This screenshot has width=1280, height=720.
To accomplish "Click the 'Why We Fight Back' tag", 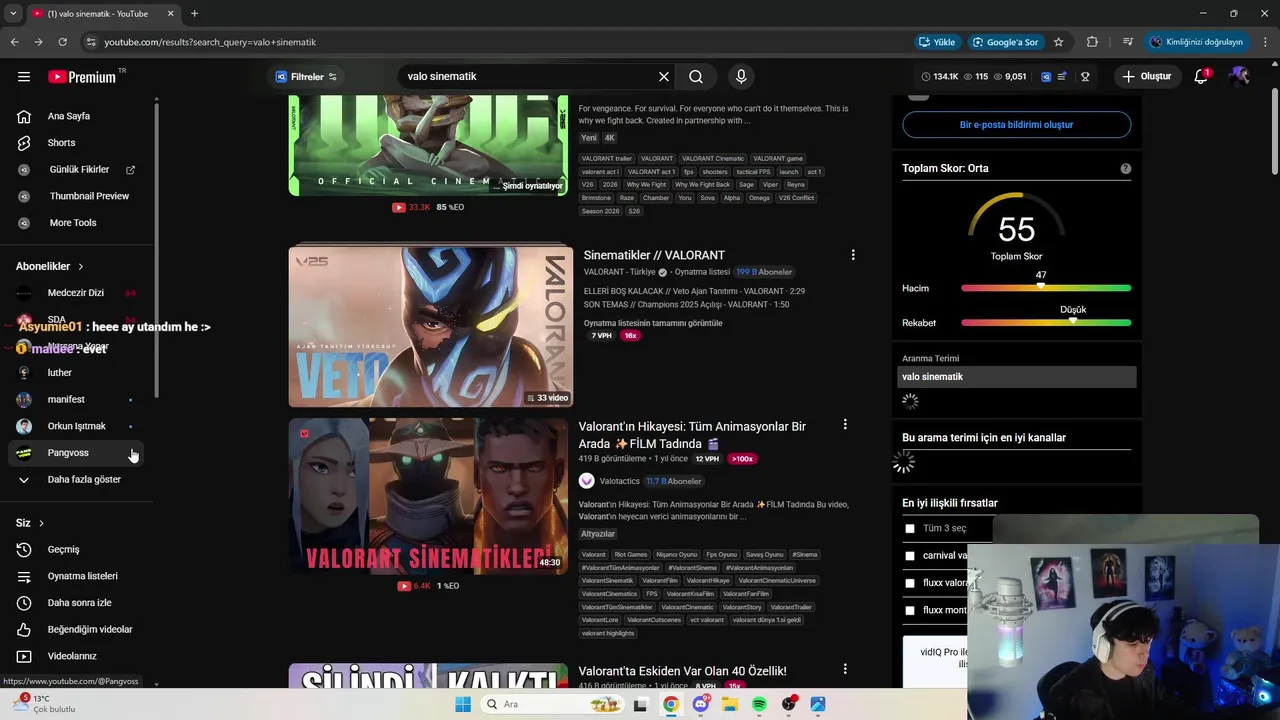I will [x=702, y=184].
